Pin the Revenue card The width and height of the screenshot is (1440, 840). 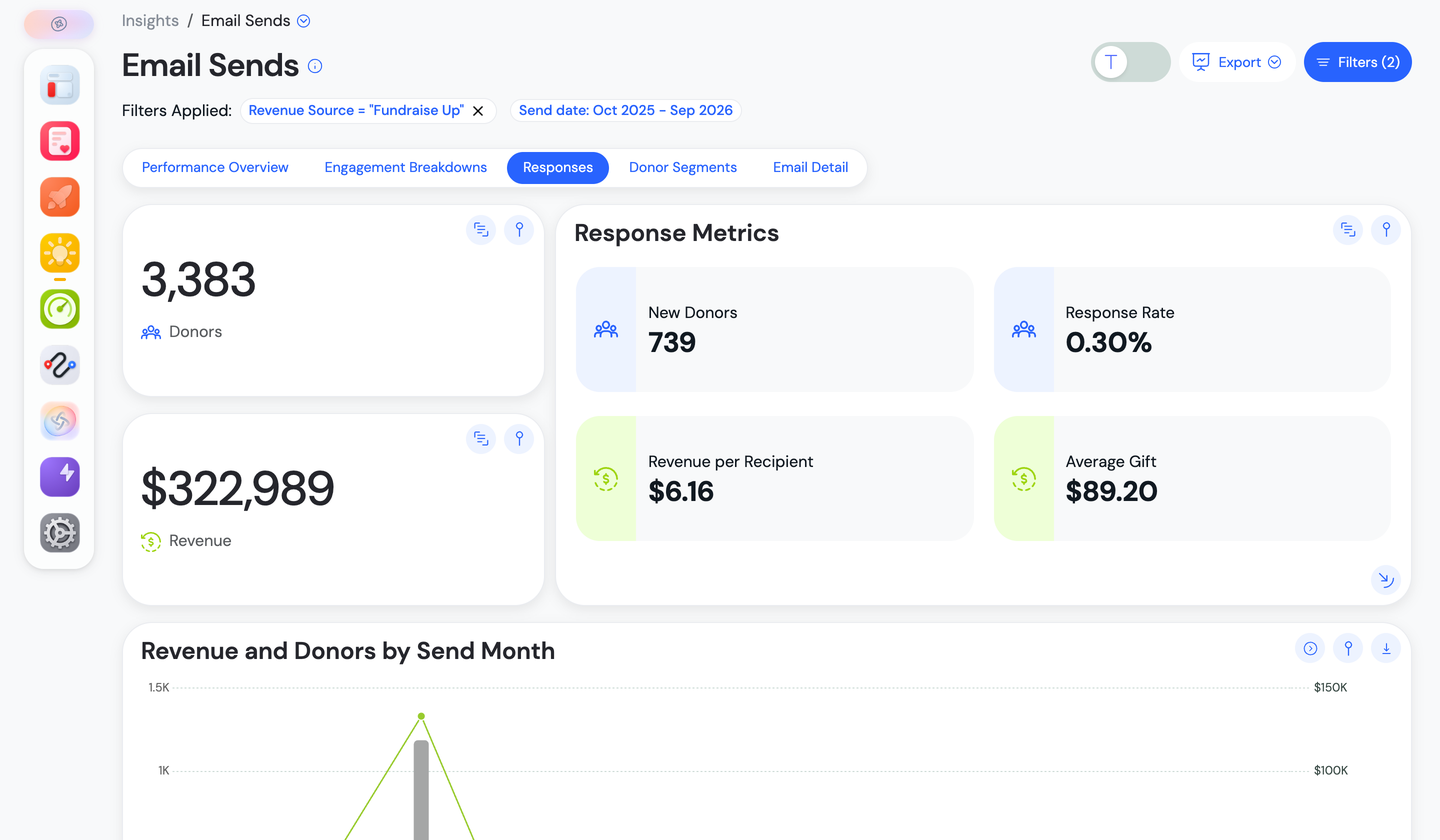pyautogui.click(x=519, y=438)
